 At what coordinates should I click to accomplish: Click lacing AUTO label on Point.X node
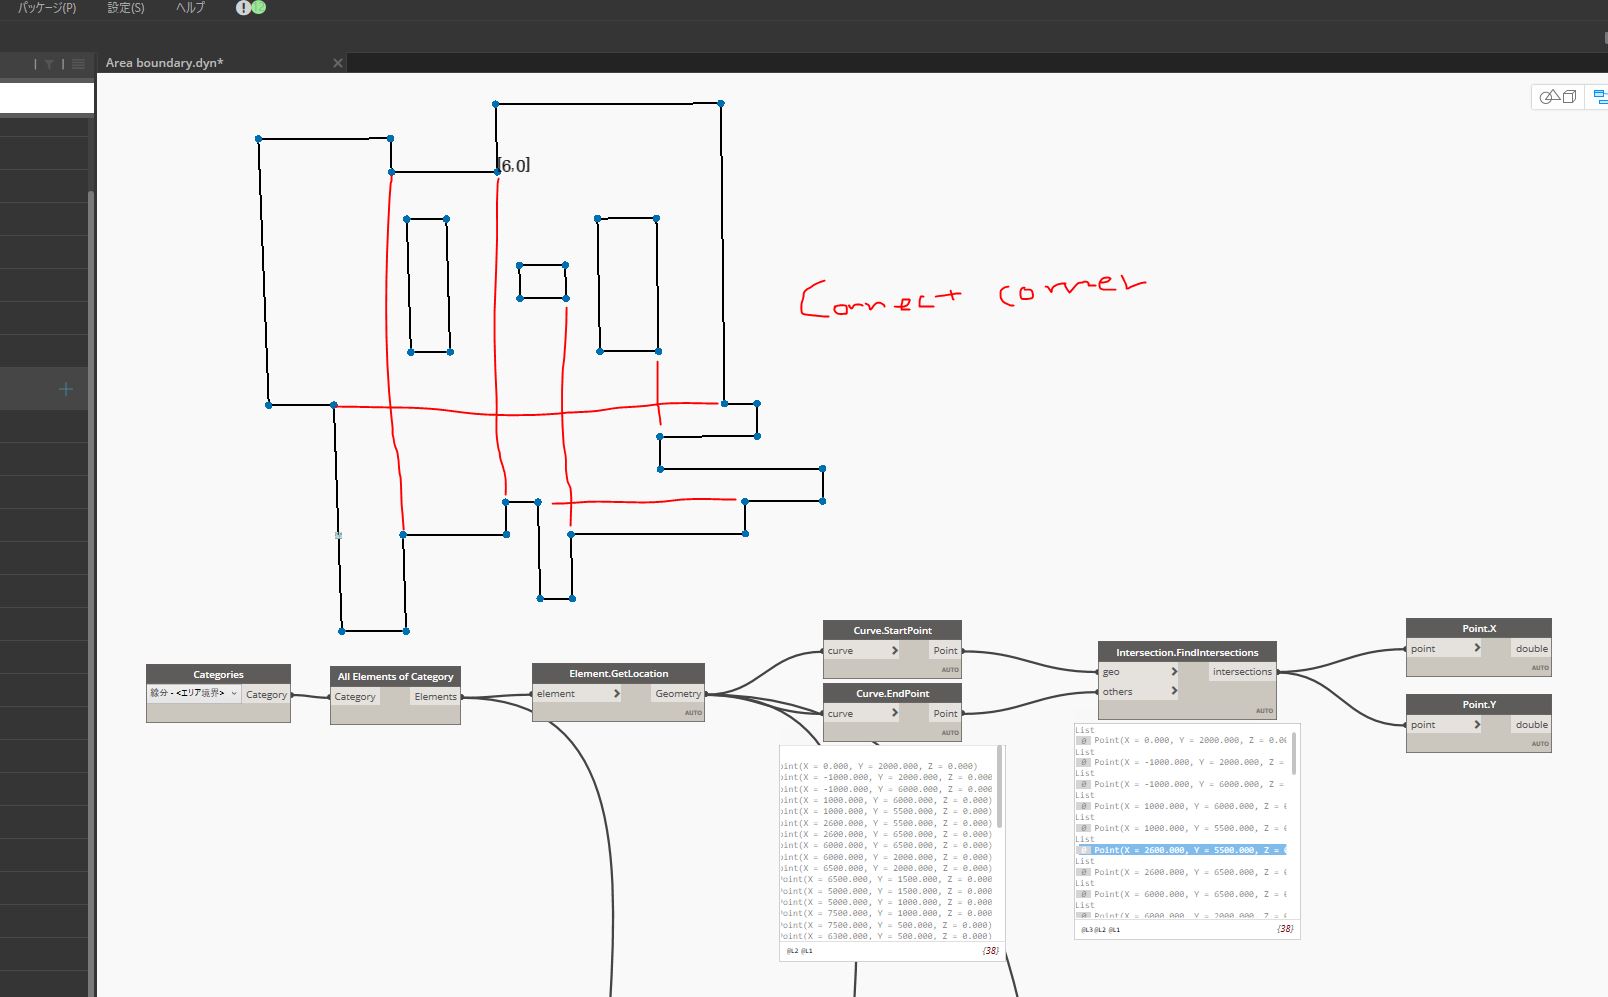tap(1540, 668)
